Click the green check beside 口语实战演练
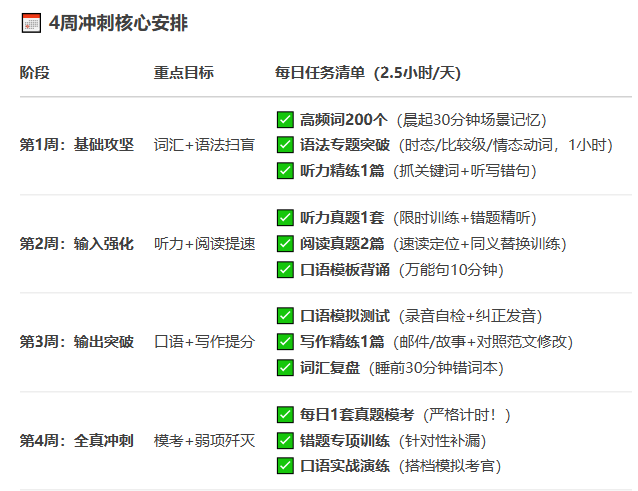 [285, 466]
